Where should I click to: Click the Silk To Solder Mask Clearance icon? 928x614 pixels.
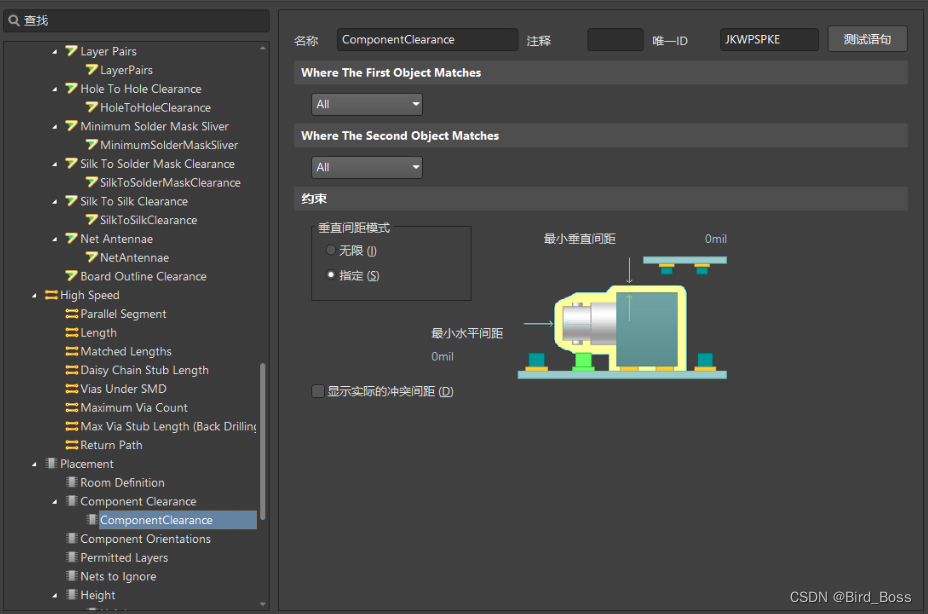tap(72, 163)
